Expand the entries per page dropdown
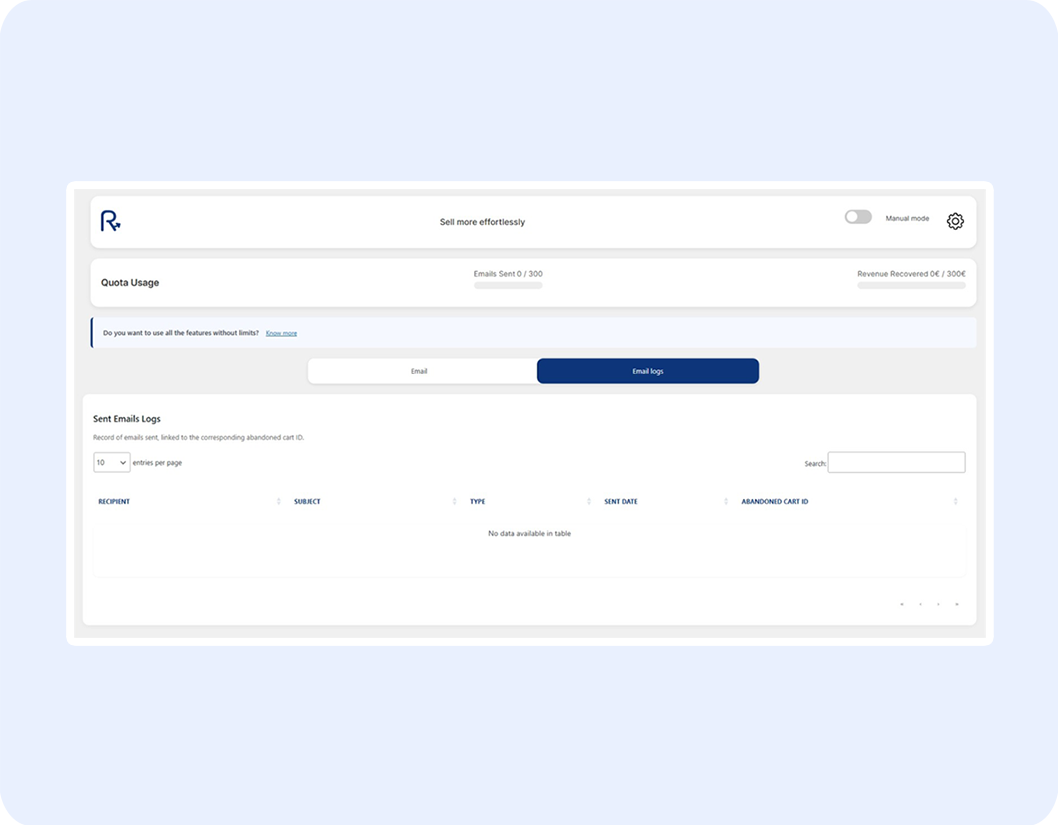Image resolution: width=1058 pixels, height=825 pixels. [x=111, y=462]
